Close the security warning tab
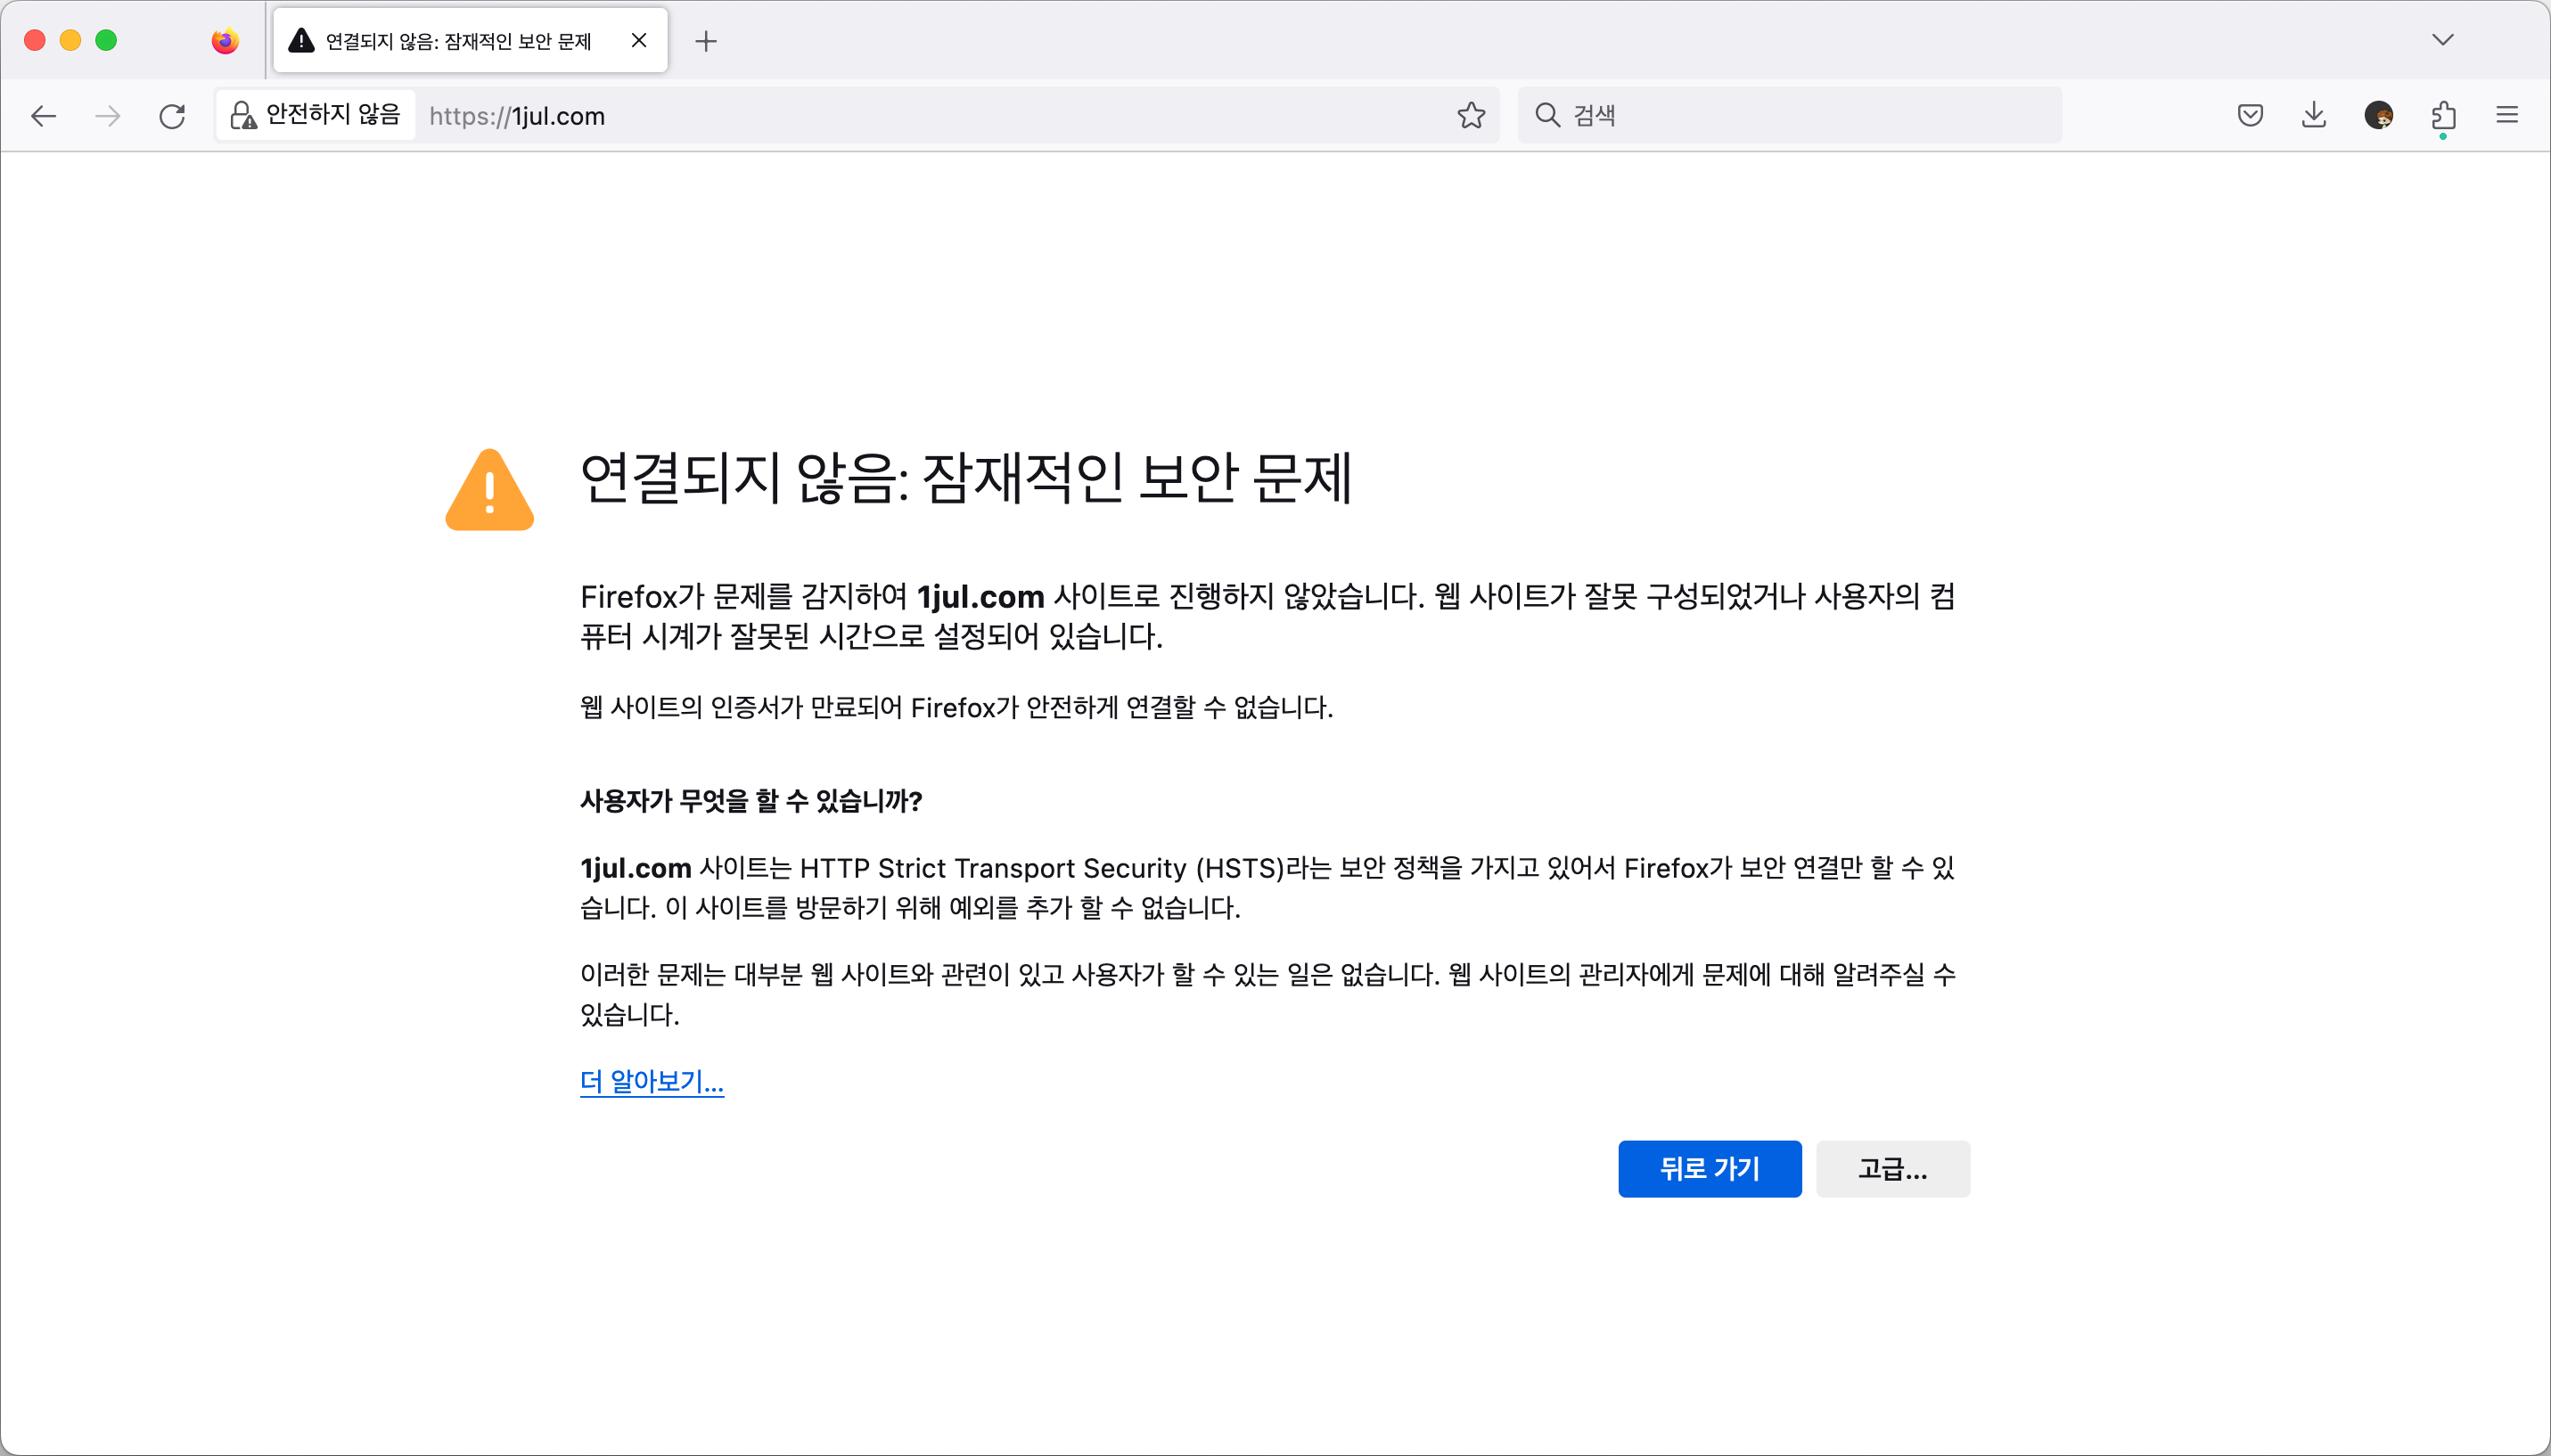 tap(639, 41)
